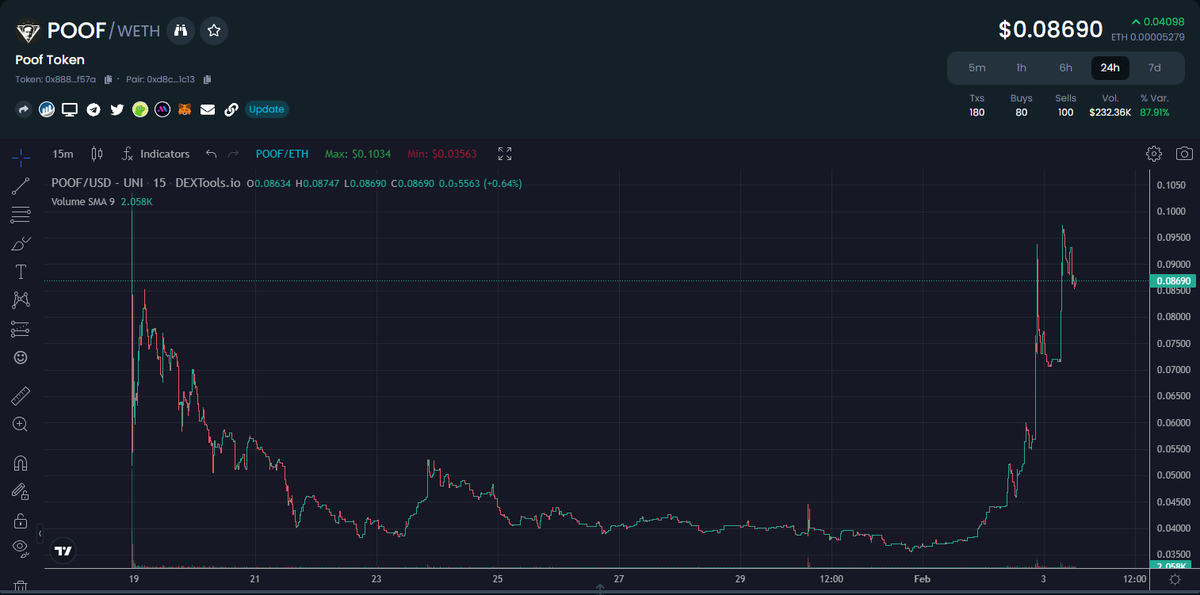Viewport: 1200px width, 595px height.
Task: Click the Max: $0.1034 label
Action: pos(358,154)
